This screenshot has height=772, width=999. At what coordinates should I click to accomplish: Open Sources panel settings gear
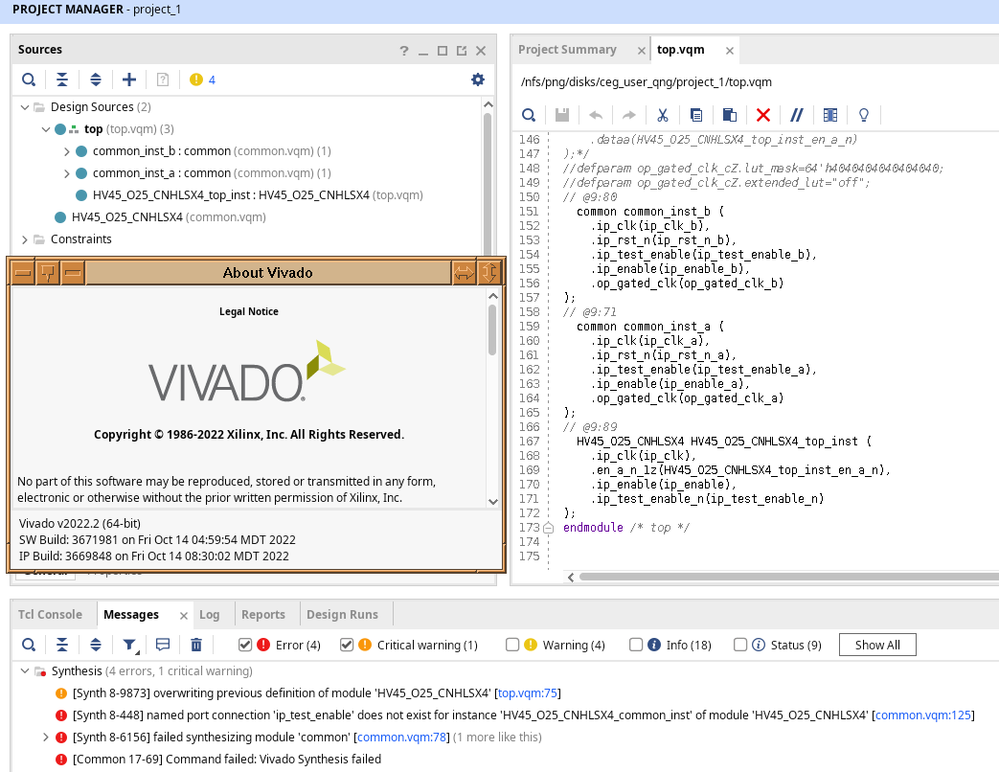click(477, 80)
